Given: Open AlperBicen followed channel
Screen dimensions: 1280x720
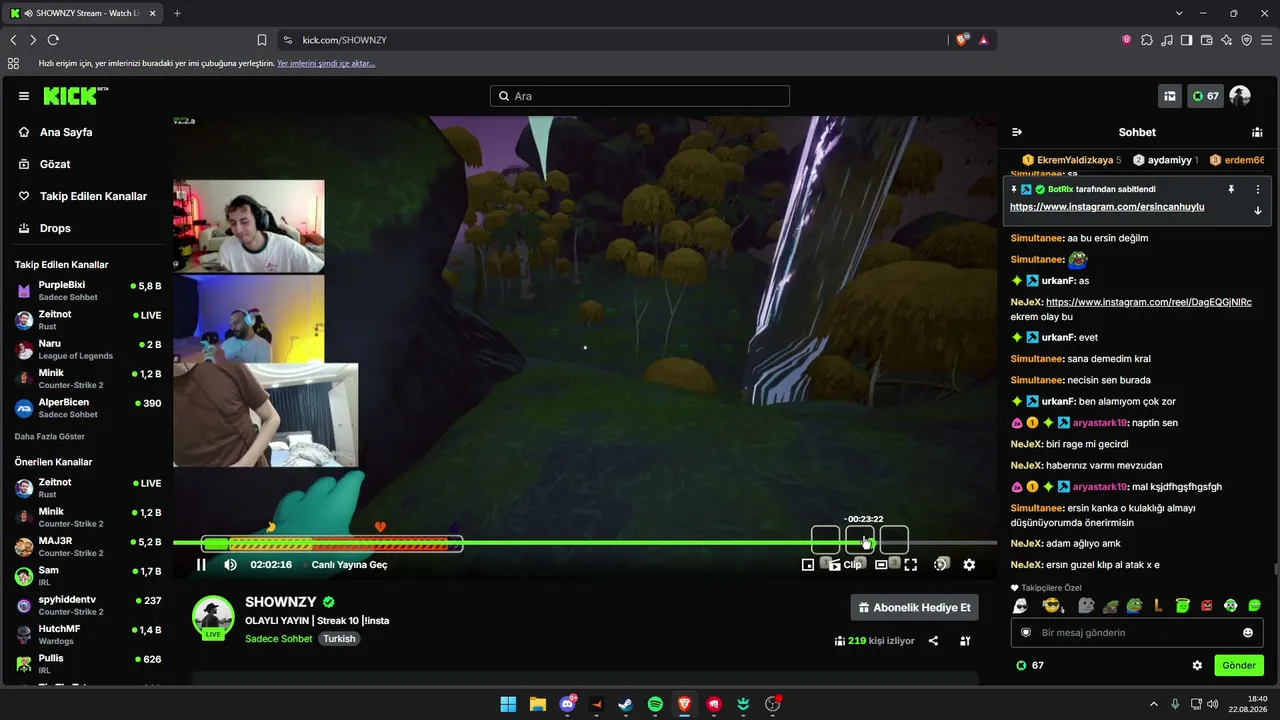Looking at the screenshot, I should pos(88,408).
